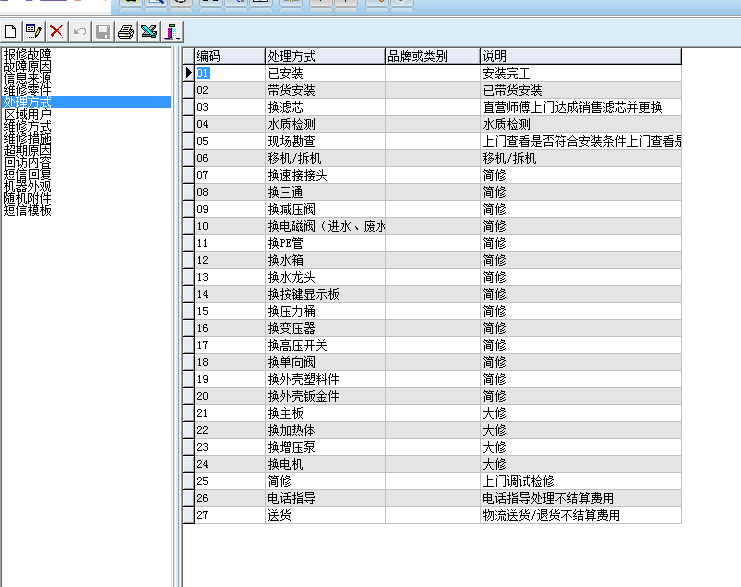The image size is (741, 587).
Task: Click the red X delete icon
Action: (x=56, y=32)
